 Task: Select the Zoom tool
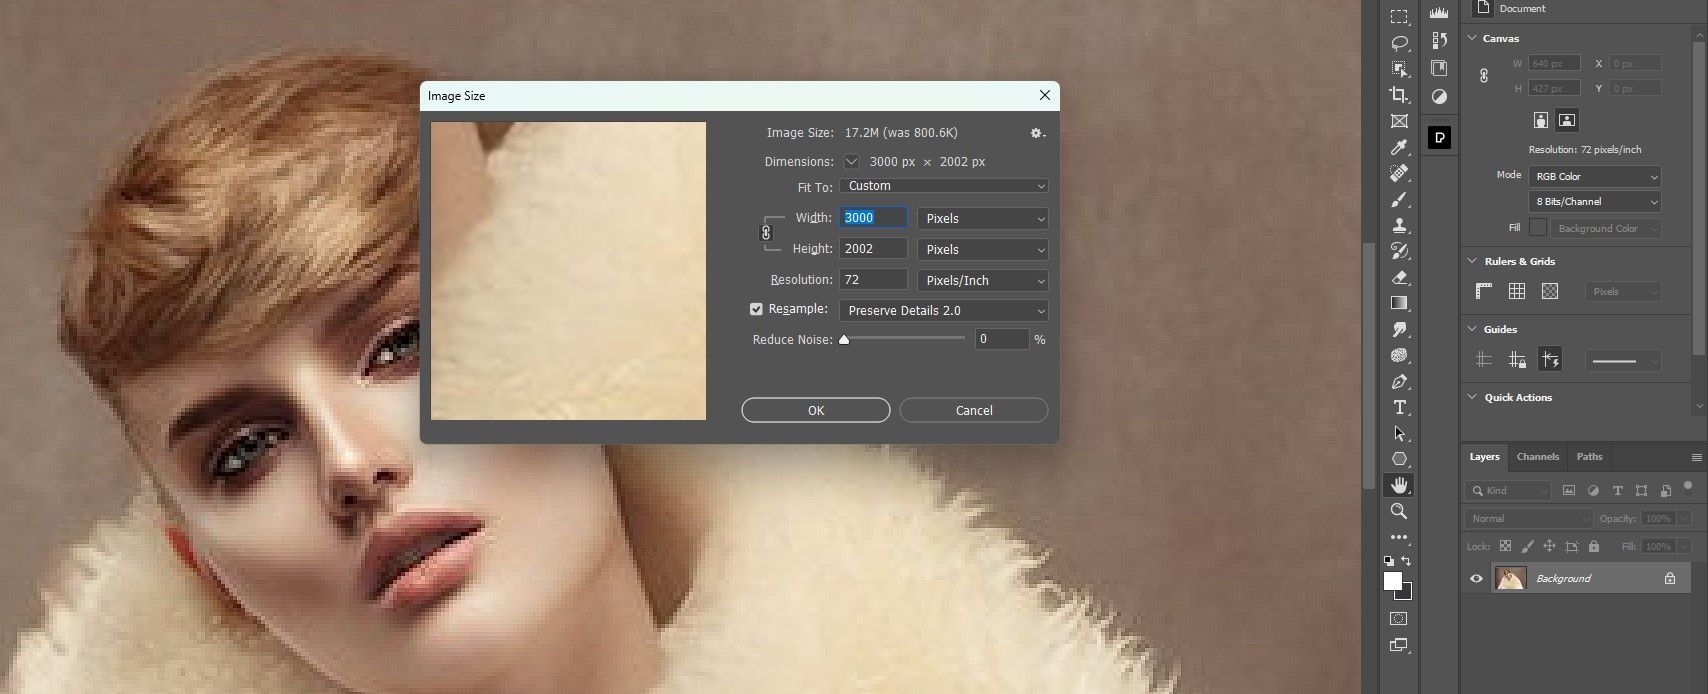[1399, 511]
